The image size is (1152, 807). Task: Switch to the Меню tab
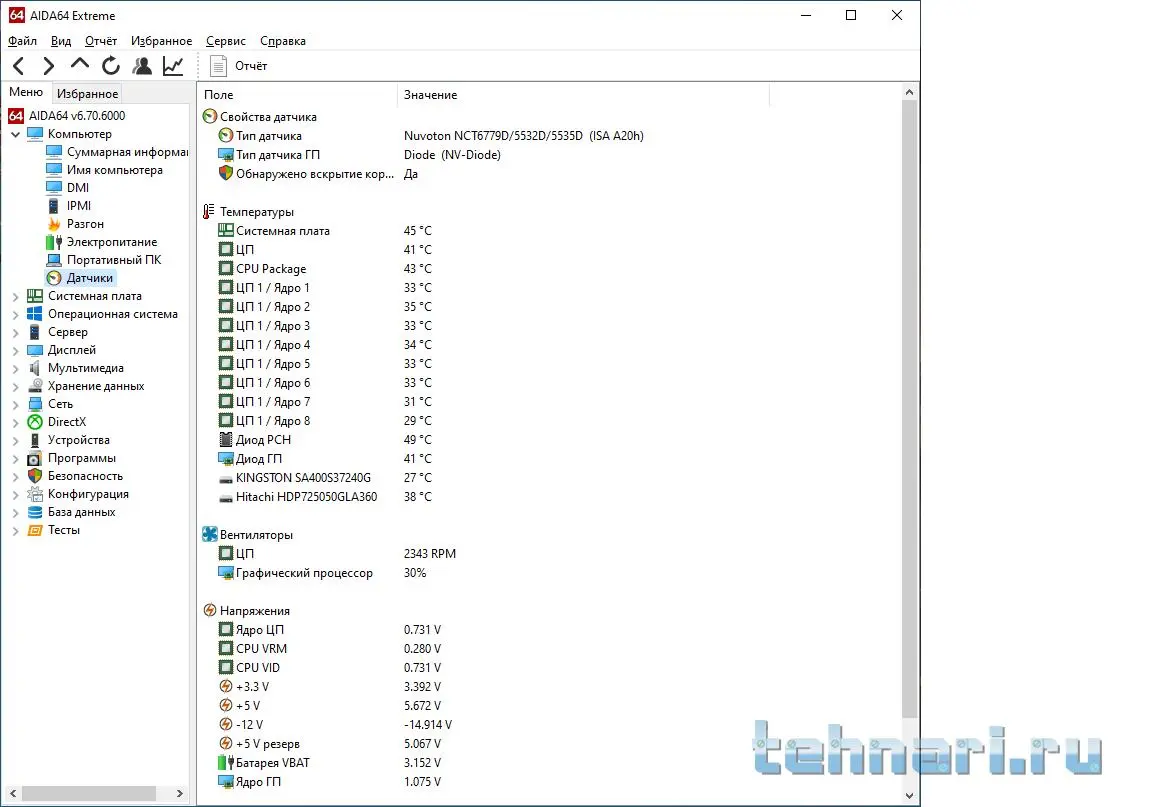pyautogui.click(x=26, y=93)
